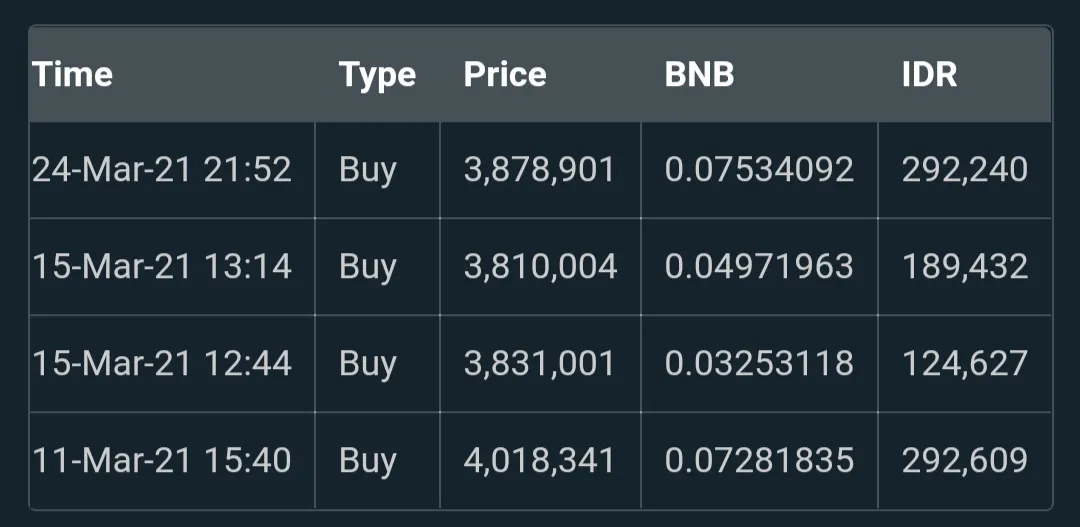Viewport: 1080px width, 527px height.
Task: Click the price 3,878,901
Action: point(539,170)
